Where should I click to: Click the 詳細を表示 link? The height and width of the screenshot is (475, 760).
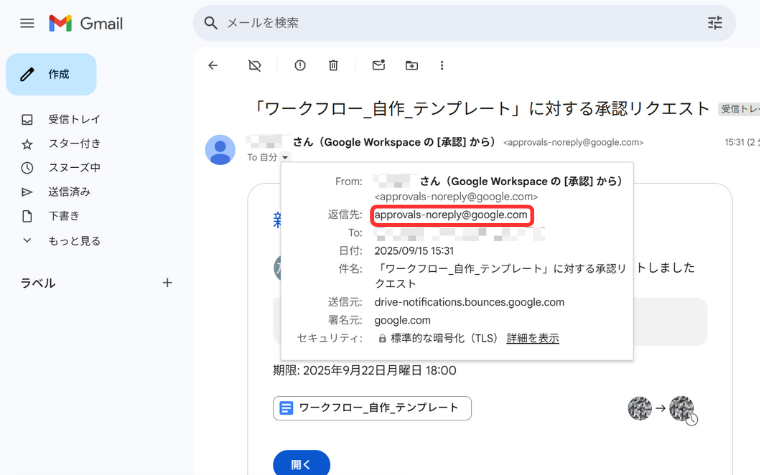pyautogui.click(x=533, y=338)
